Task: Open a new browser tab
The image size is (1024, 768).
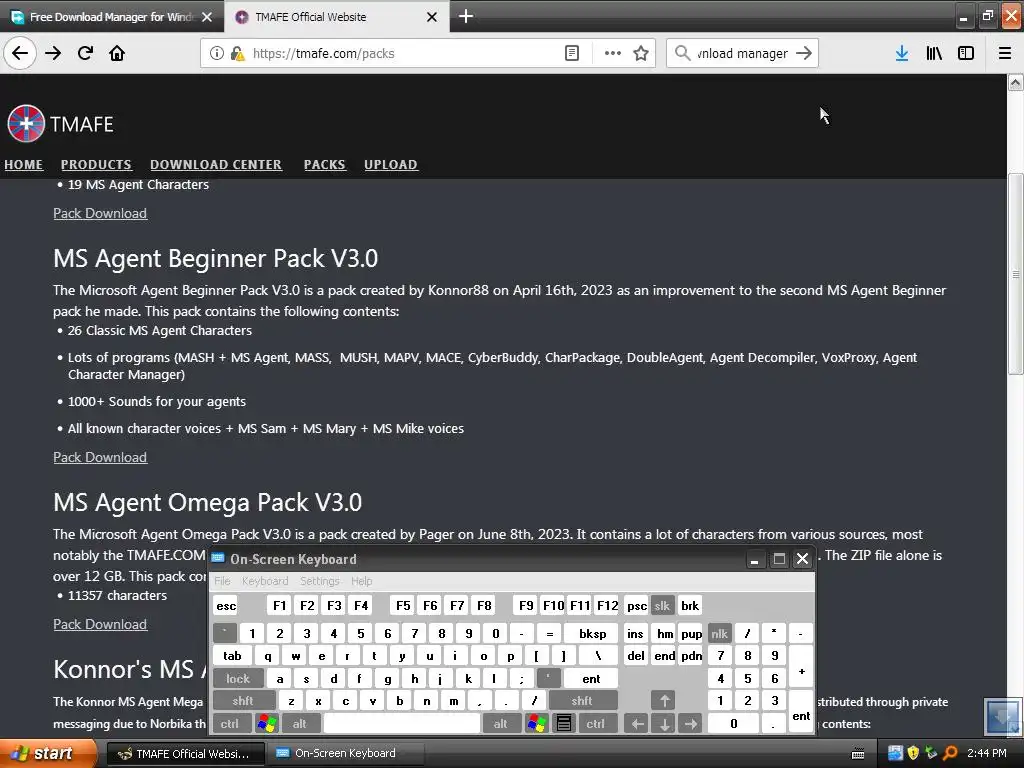Action: click(x=466, y=16)
